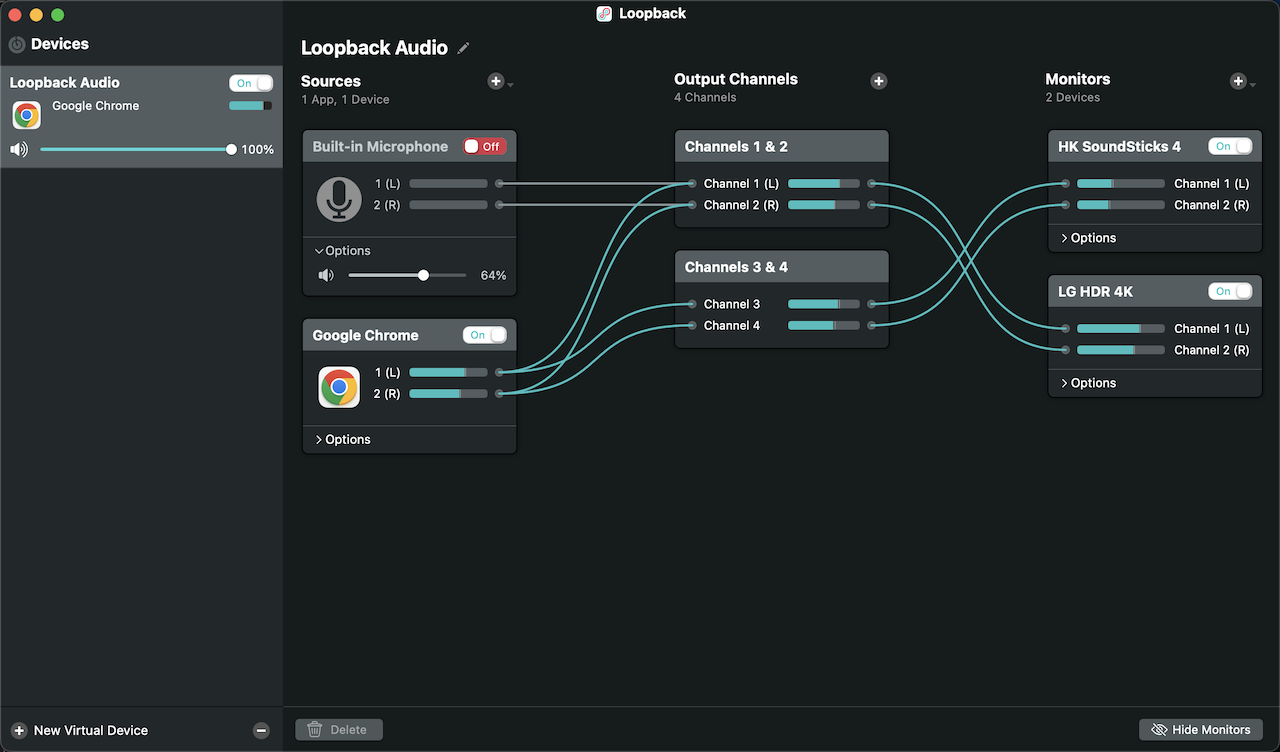Click the plus icon beside Output Channels
The height and width of the screenshot is (752, 1280).
pyautogui.click(x=879, y=81)
